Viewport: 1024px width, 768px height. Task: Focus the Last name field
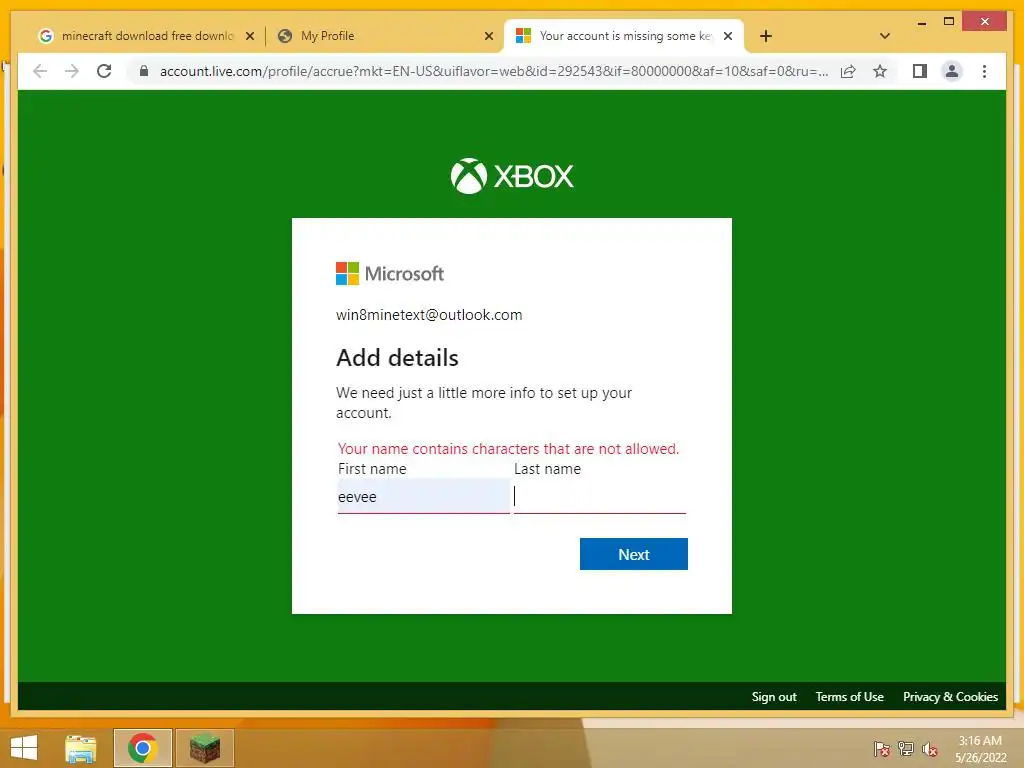point(600,496)
